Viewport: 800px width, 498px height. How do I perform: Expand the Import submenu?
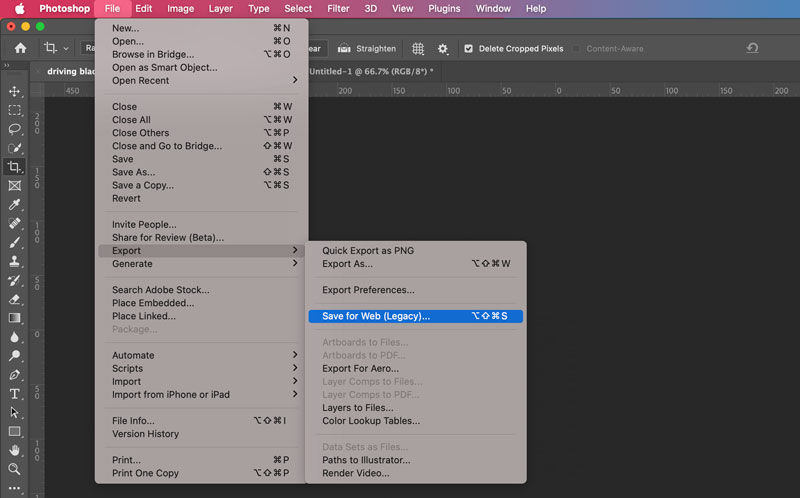click(x=202, y=381)
